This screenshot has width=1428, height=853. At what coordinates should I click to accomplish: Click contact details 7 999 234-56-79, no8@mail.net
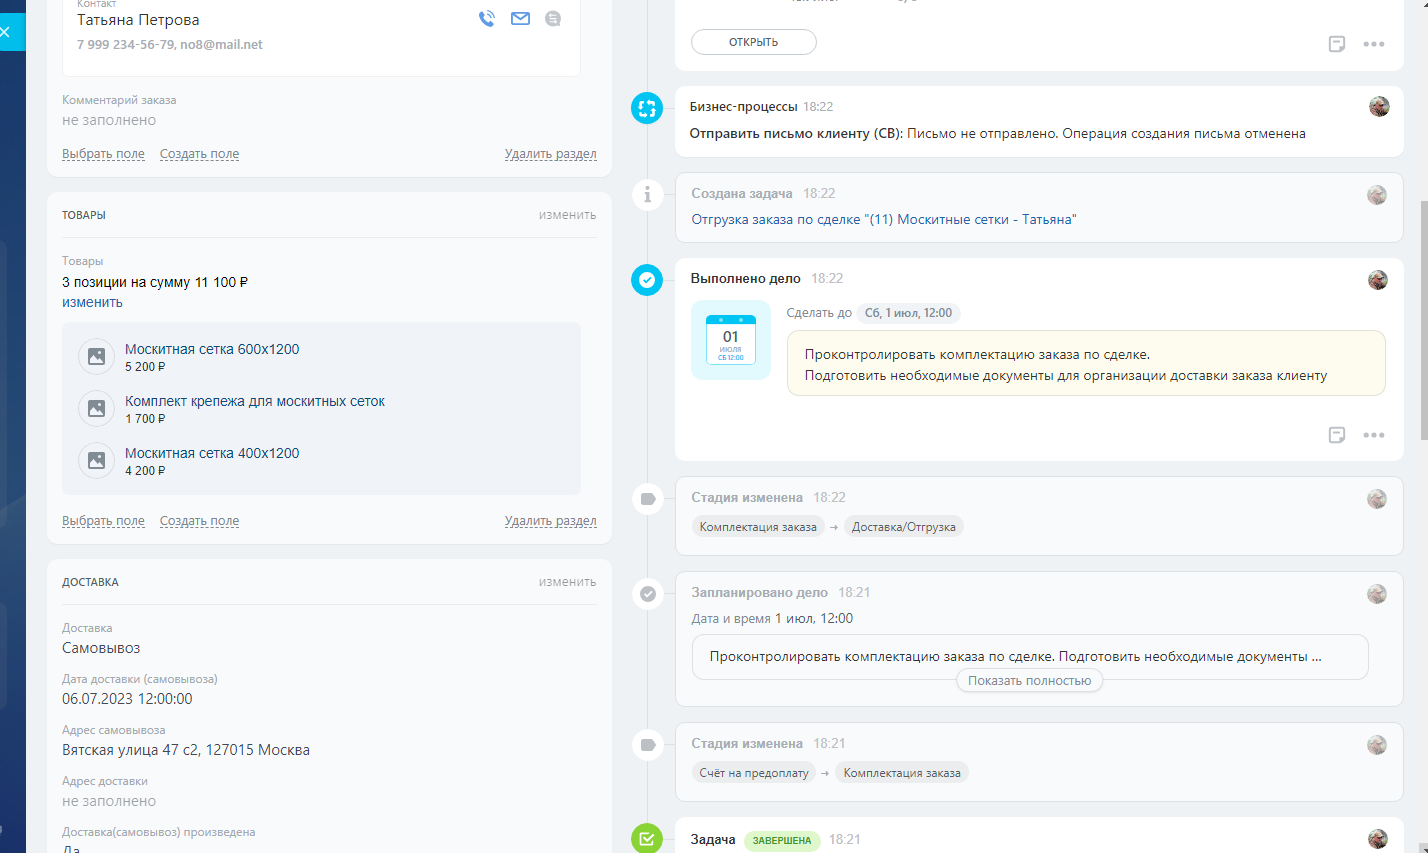click(170, 44)
